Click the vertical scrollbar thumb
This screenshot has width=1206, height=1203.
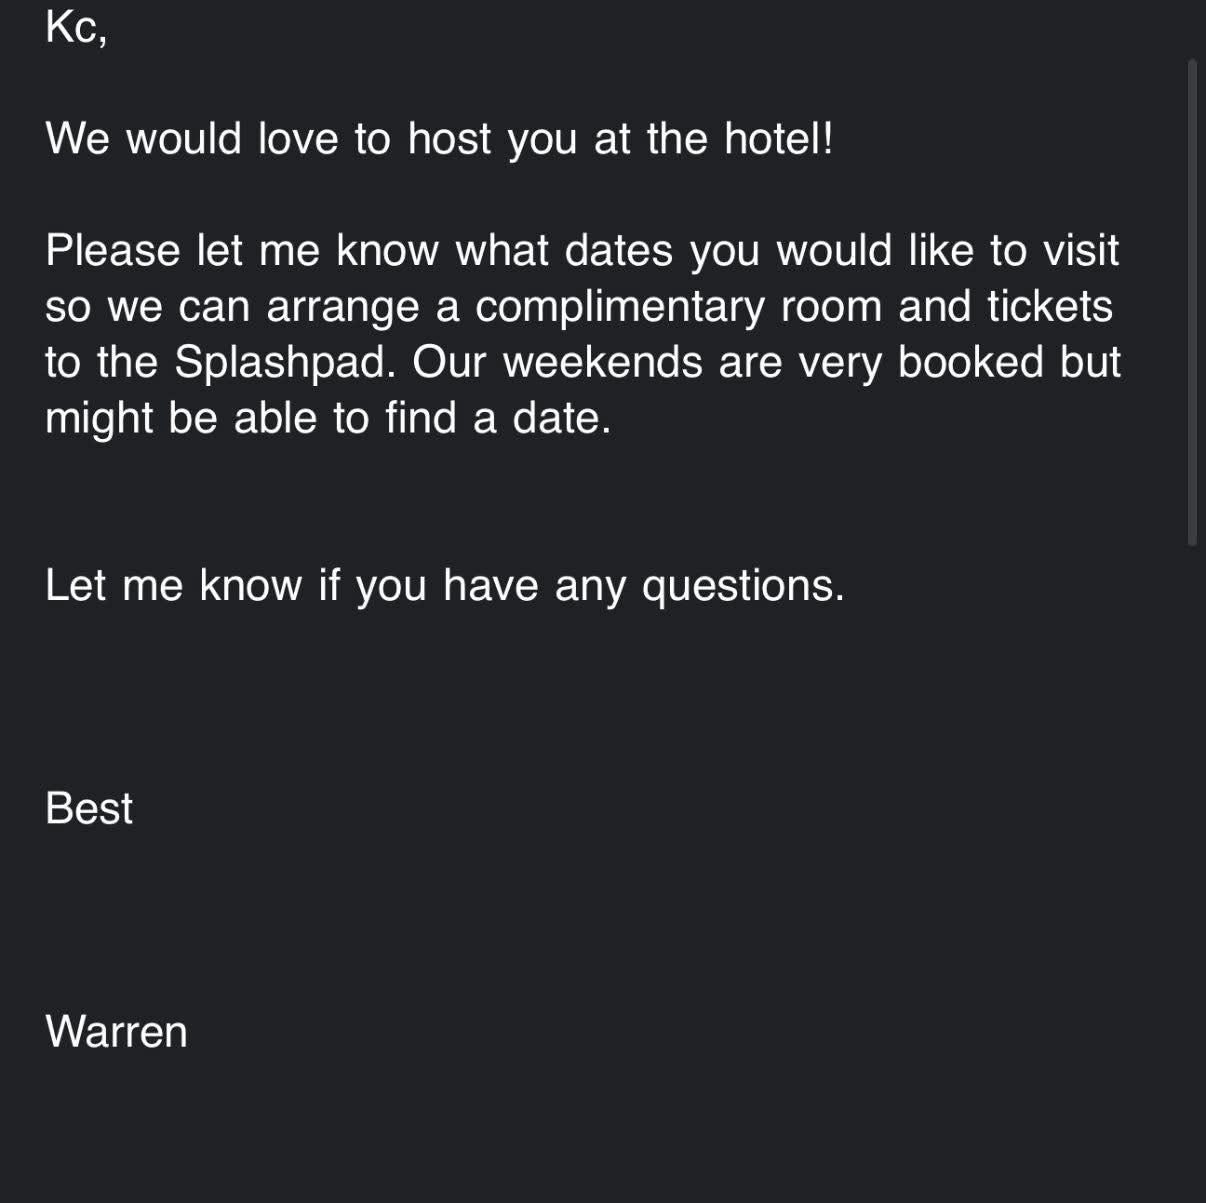(x=1191, y=301)
